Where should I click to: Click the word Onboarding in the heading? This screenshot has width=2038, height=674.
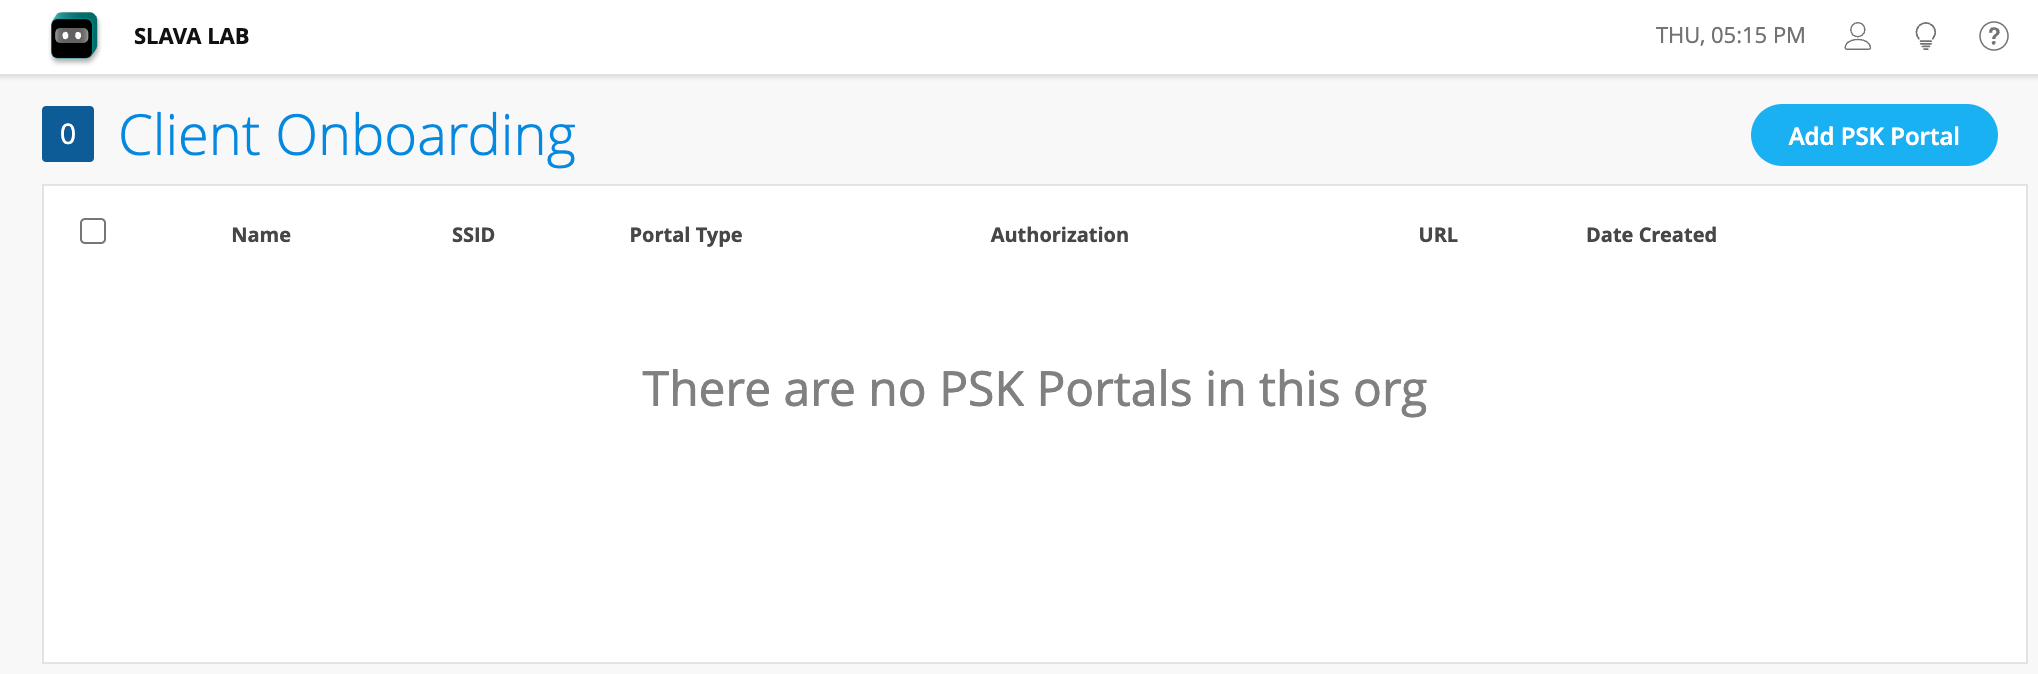click(x=425, y=135)
